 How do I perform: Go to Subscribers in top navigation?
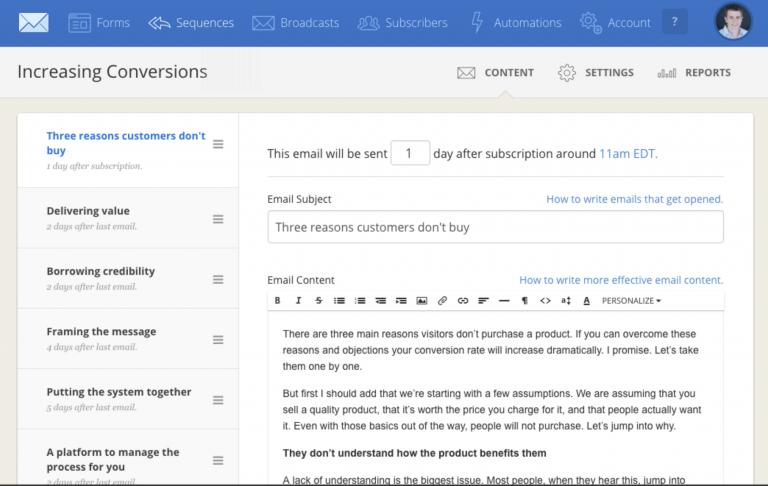point(403,22)
